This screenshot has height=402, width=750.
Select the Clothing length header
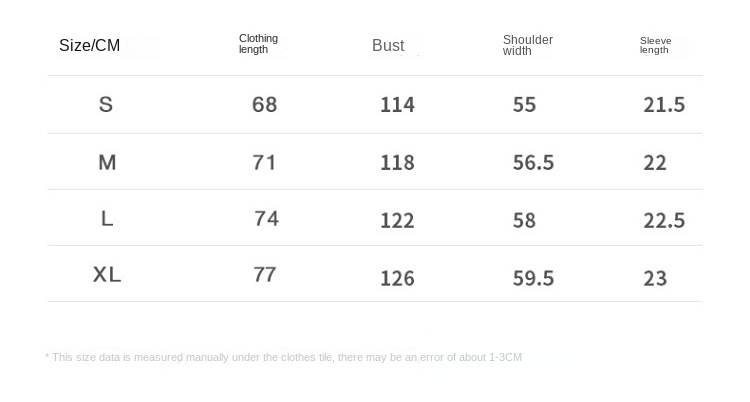pyautogui.click(x=258, y=44)
